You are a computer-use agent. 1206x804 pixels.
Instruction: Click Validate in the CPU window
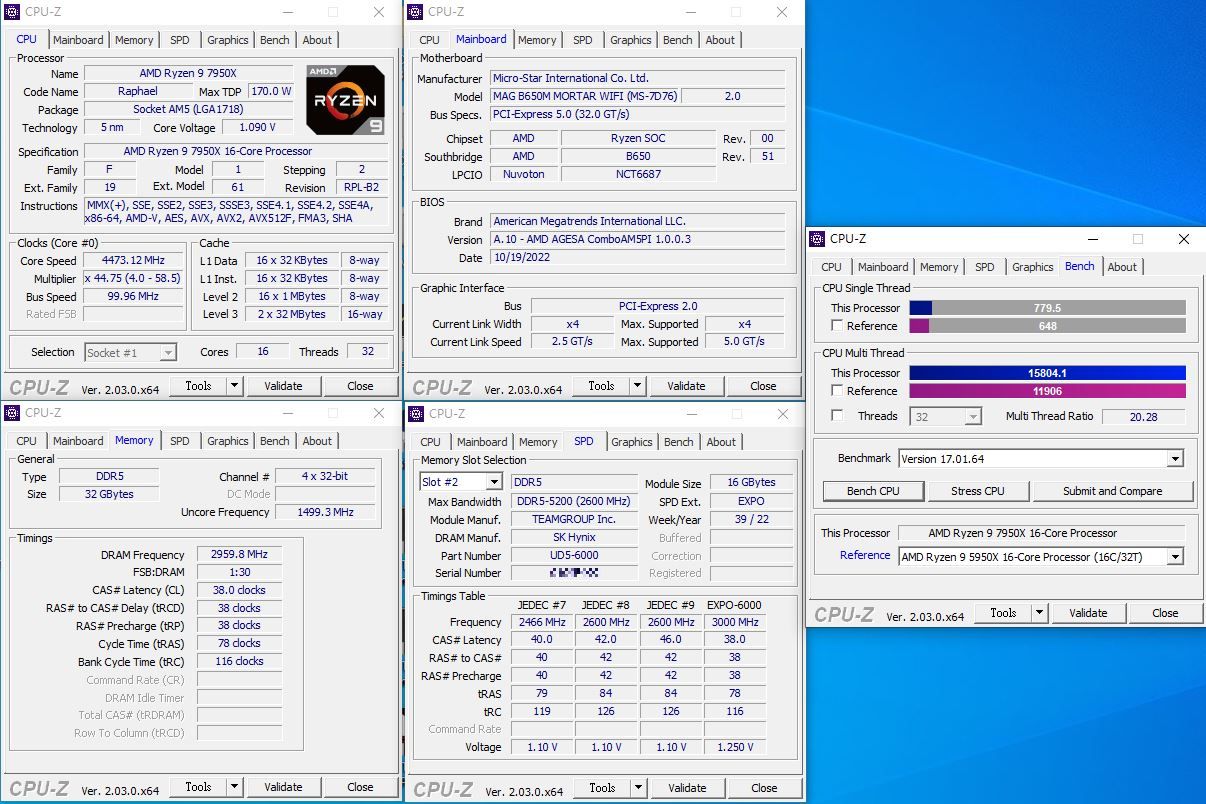(283, 386)
